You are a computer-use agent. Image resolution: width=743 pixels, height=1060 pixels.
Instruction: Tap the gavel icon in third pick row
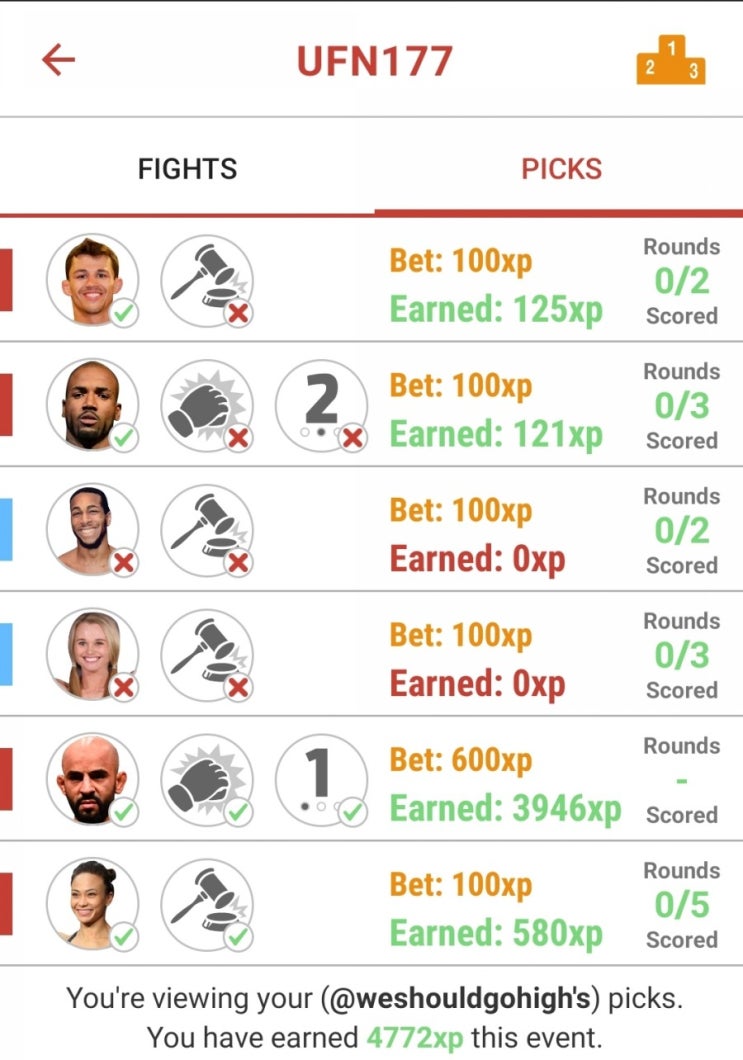(207, 531)
